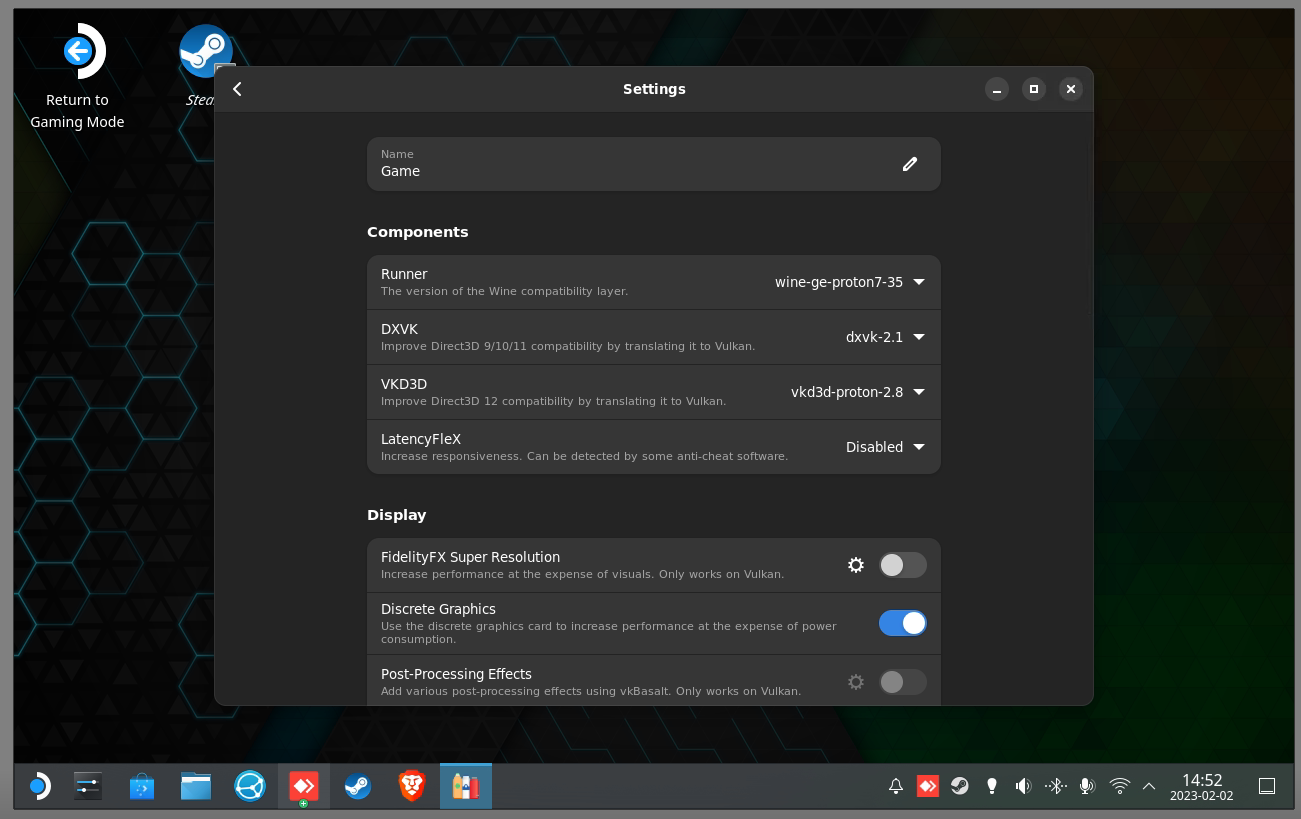Click the Components section heading
The width and height of the screenshot is (1301, 819).
(418, 232)
